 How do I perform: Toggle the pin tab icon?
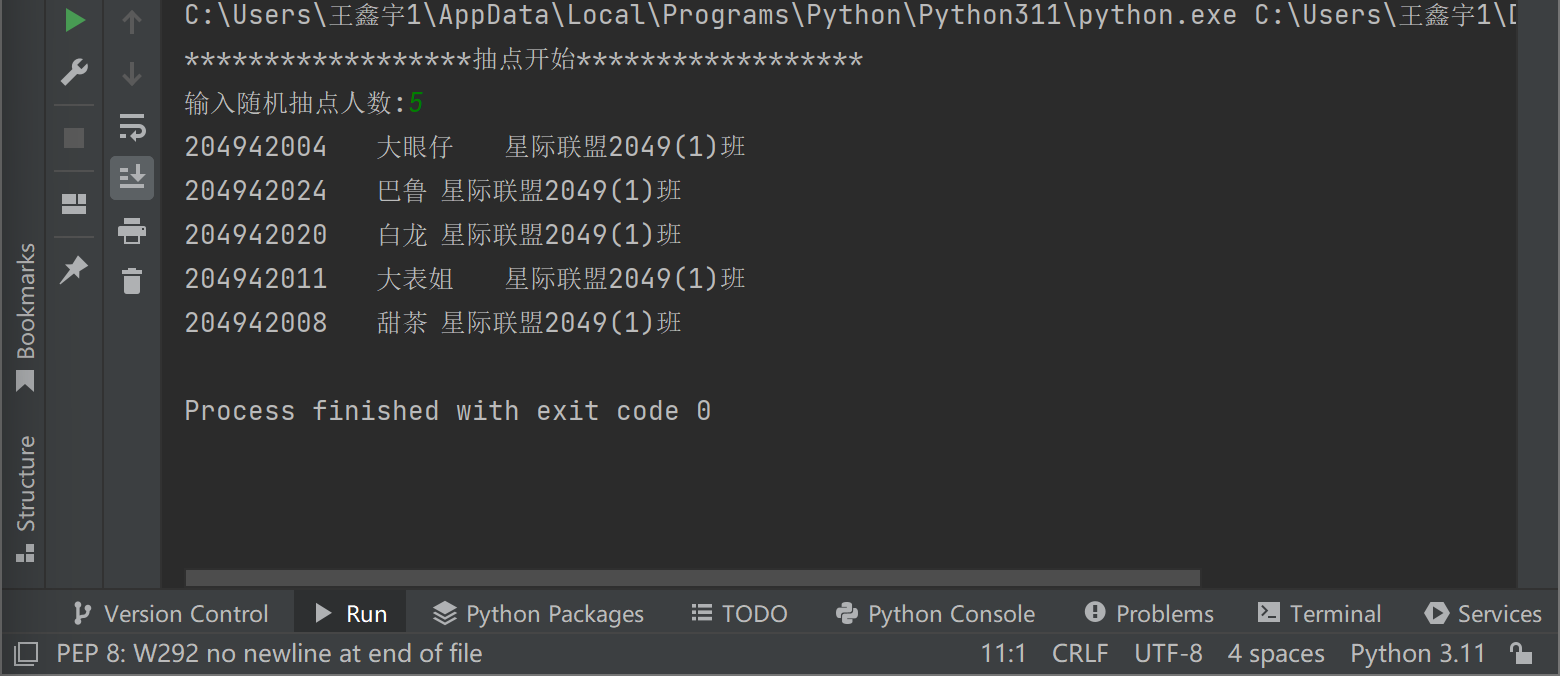74,268
